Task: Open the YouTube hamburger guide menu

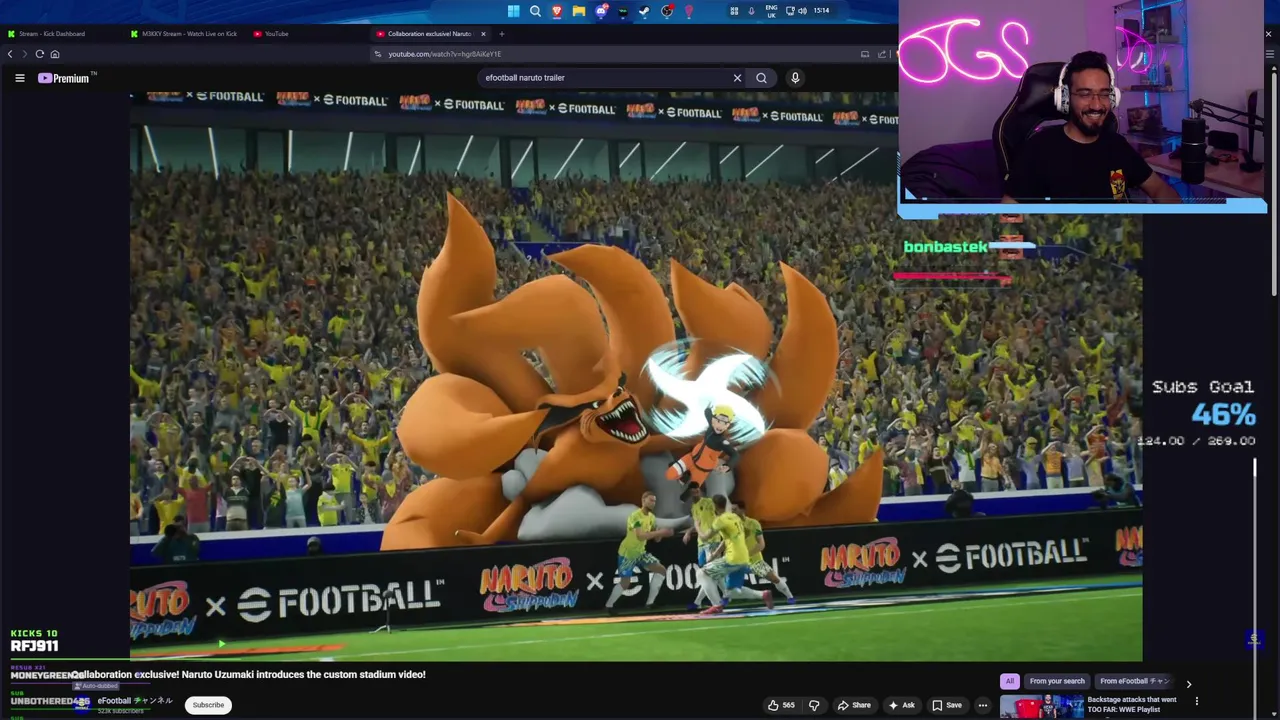Action: pyautogui.click(x=19, y=78)
